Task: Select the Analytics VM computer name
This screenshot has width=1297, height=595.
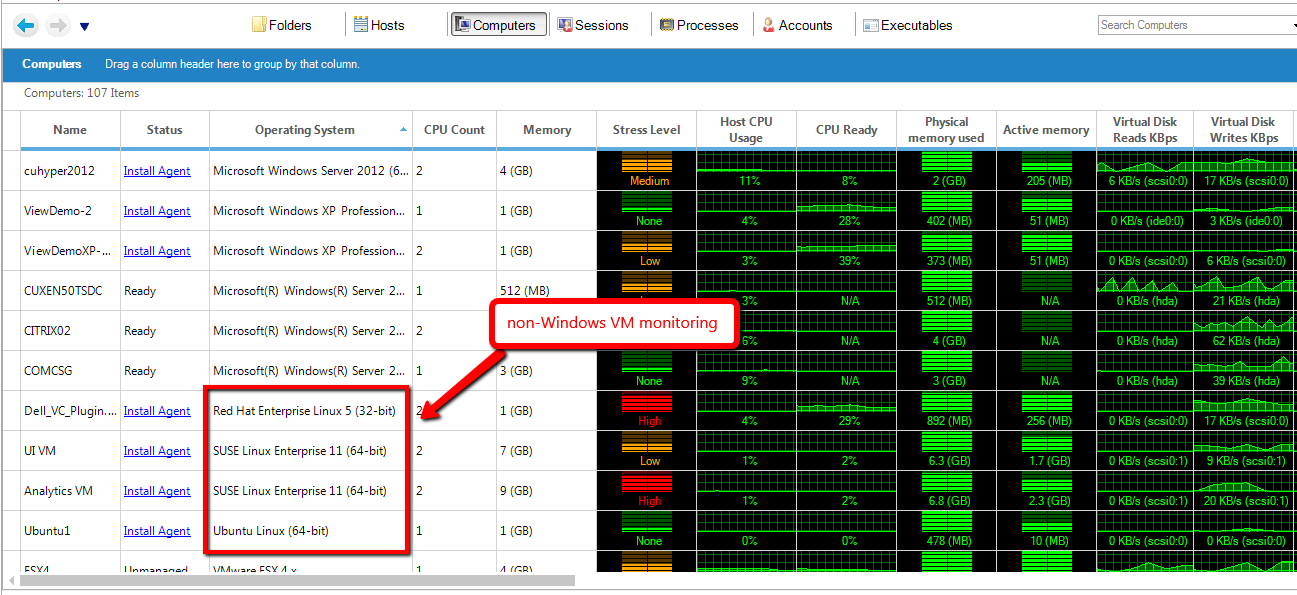Action: [x=58, y=491]
